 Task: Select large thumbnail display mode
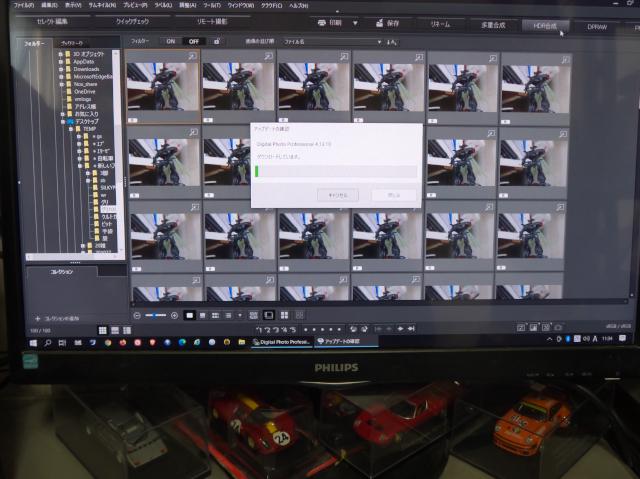click(x=189, y=315)
